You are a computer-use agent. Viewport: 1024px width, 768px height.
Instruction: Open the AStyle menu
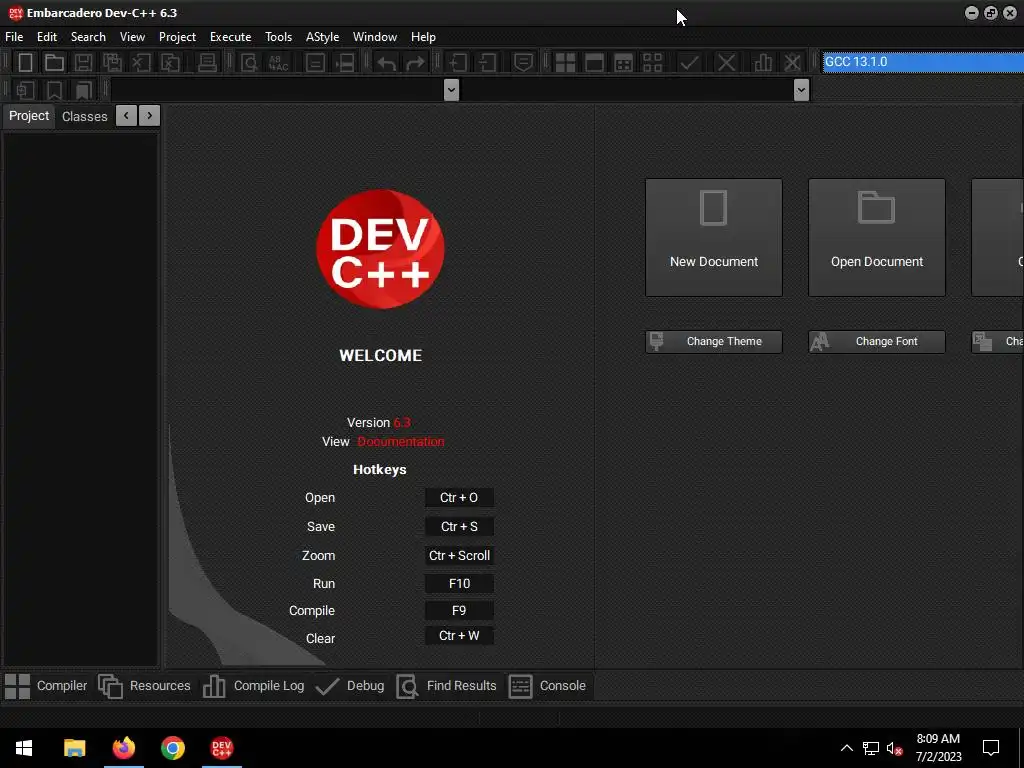point(323,37)
